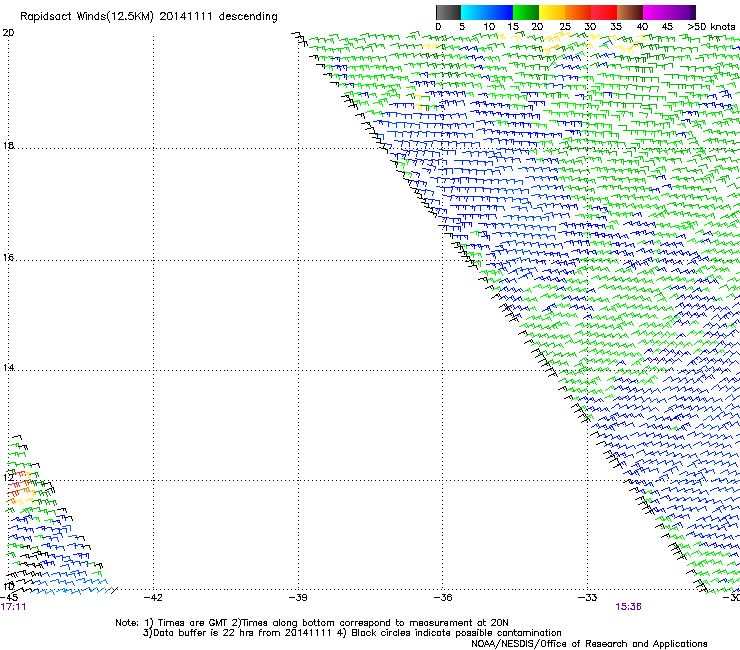The height and width of the screenshot is (650, 740).
Task: Click the '16' latitude axis label
Action: [8, 258]
